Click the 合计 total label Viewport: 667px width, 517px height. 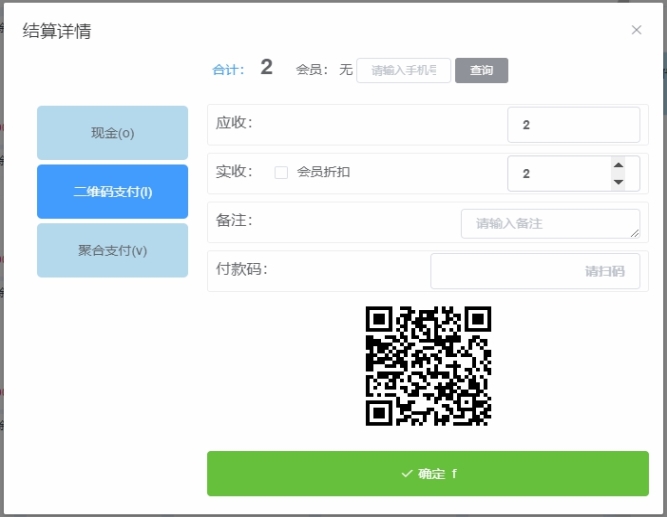tap(228, 69)
